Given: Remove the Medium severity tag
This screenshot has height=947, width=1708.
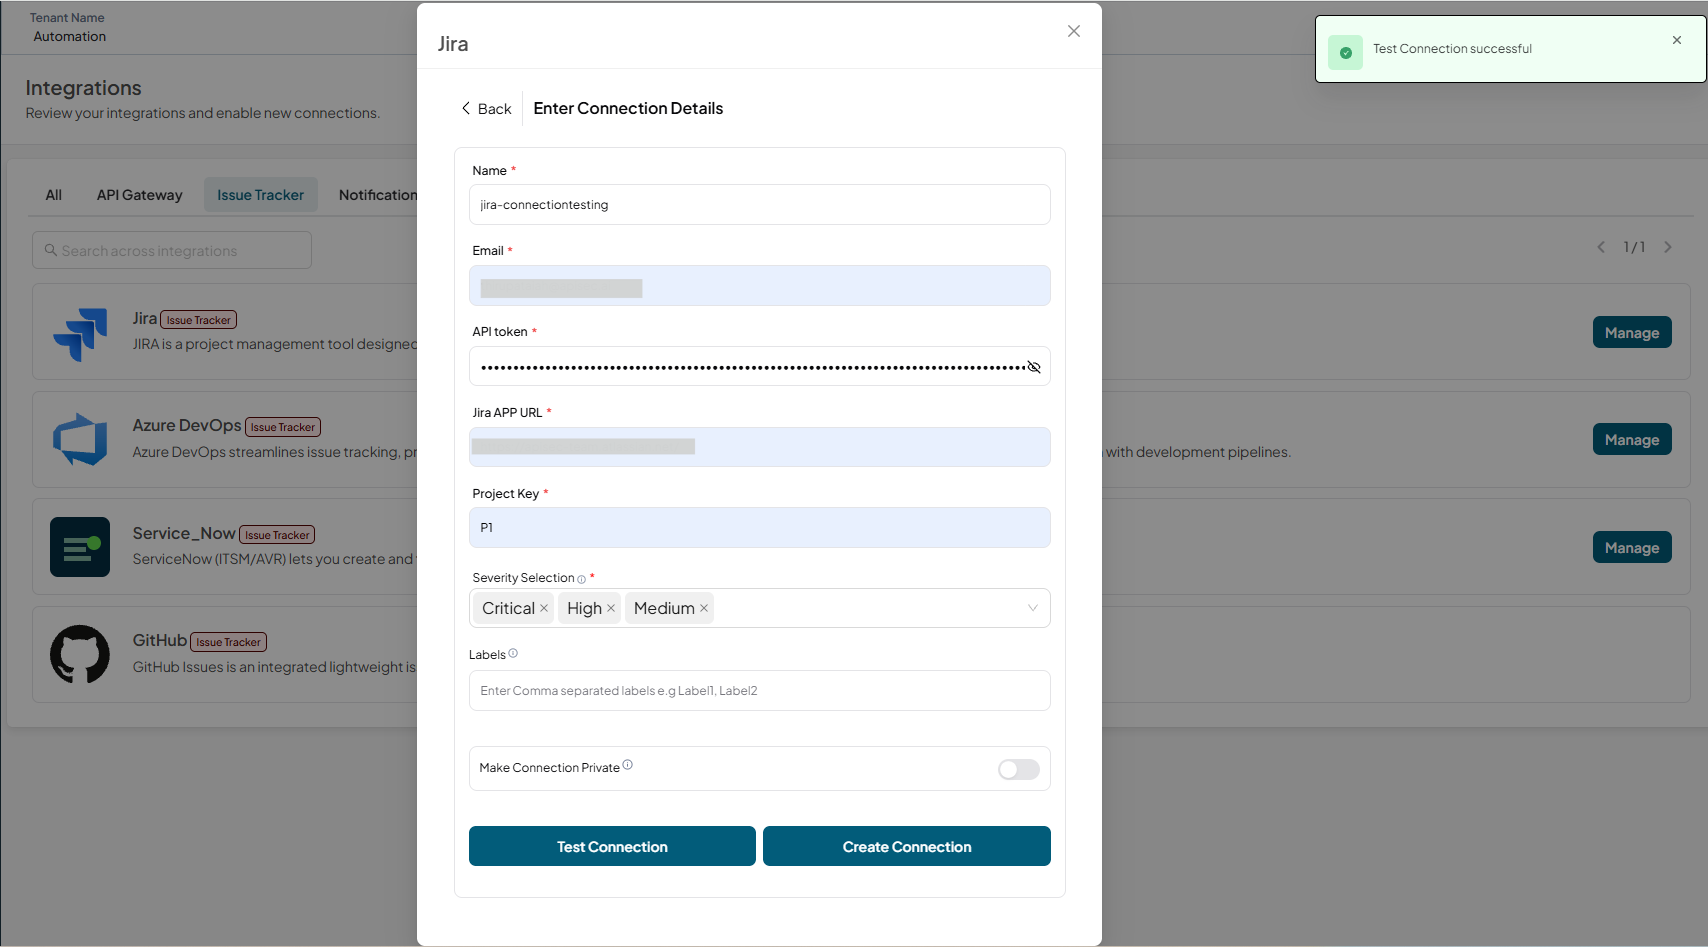Looking at the screenshot, I should (704, 608).
